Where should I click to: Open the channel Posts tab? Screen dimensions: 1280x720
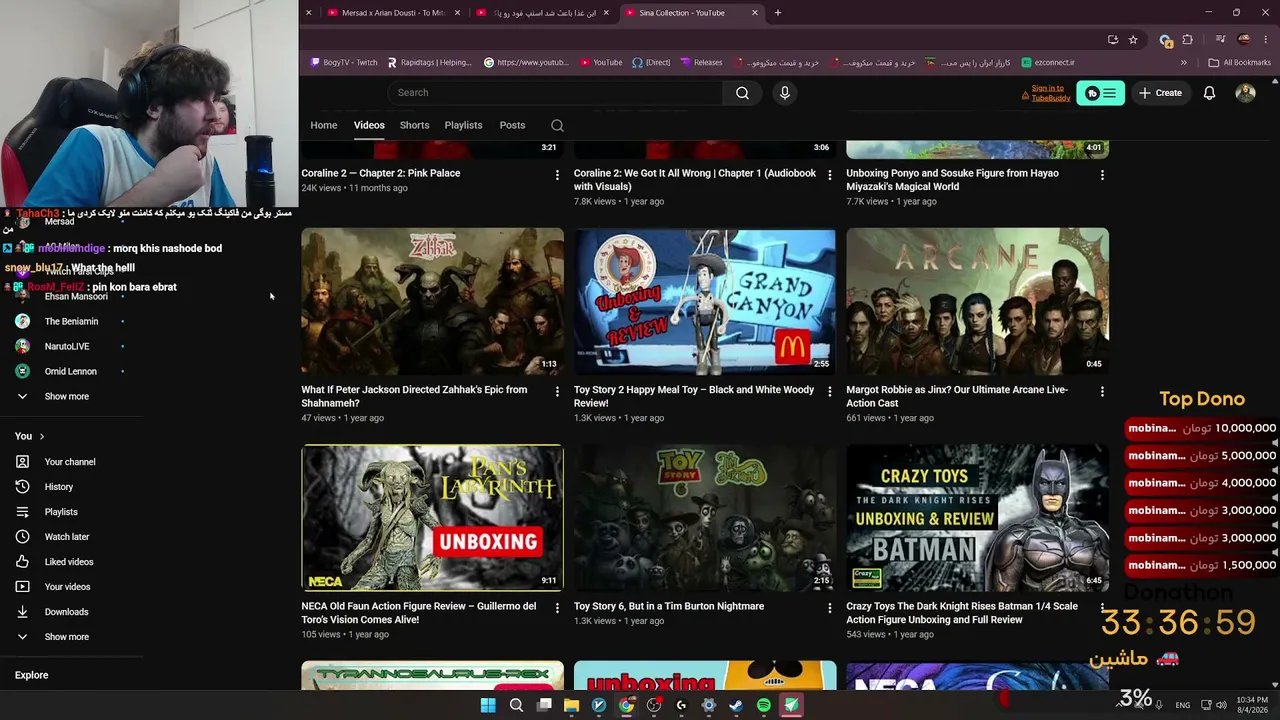(x=512, y=125)
